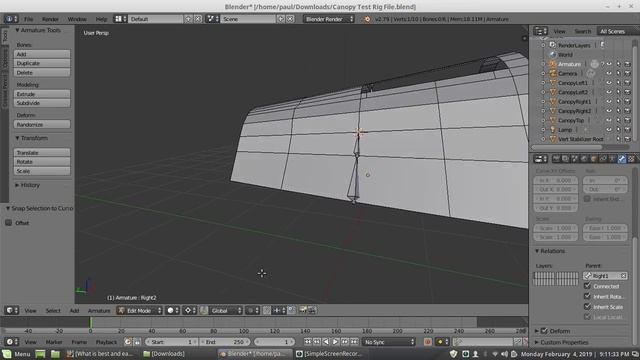Open the Edit Mode dropdown

(x=139, y=310)
